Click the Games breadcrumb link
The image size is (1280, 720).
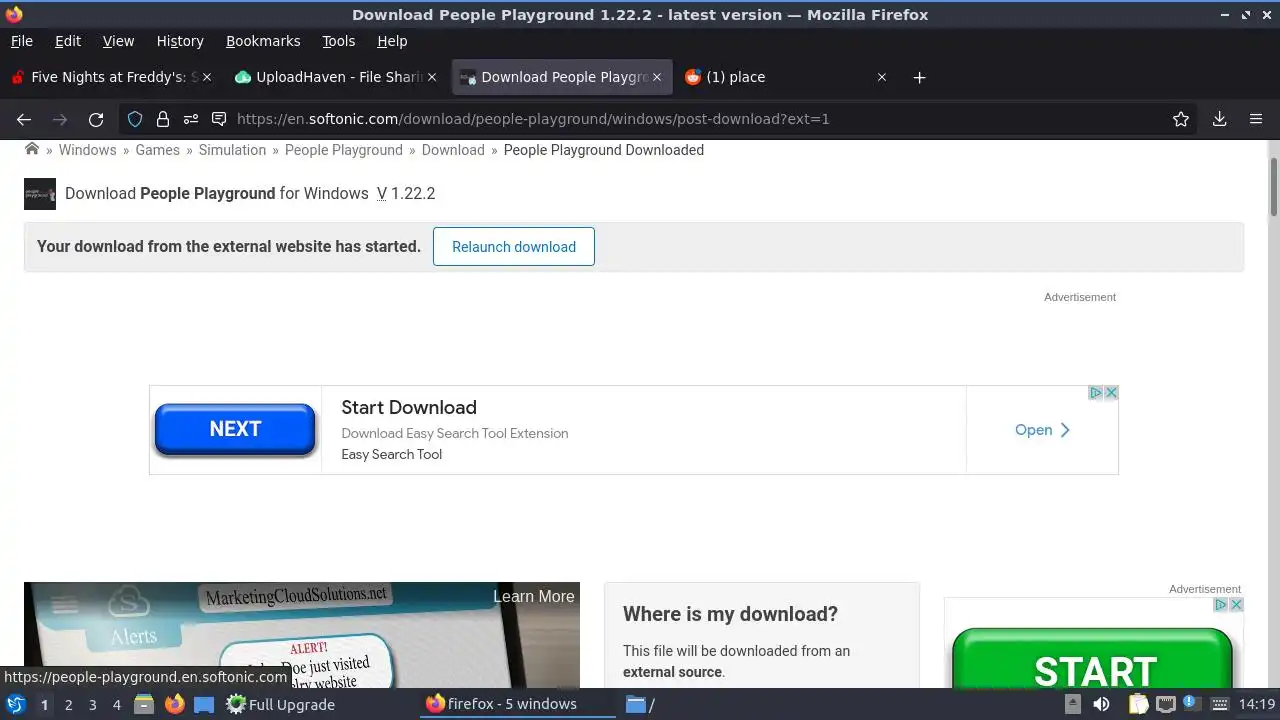158,150
